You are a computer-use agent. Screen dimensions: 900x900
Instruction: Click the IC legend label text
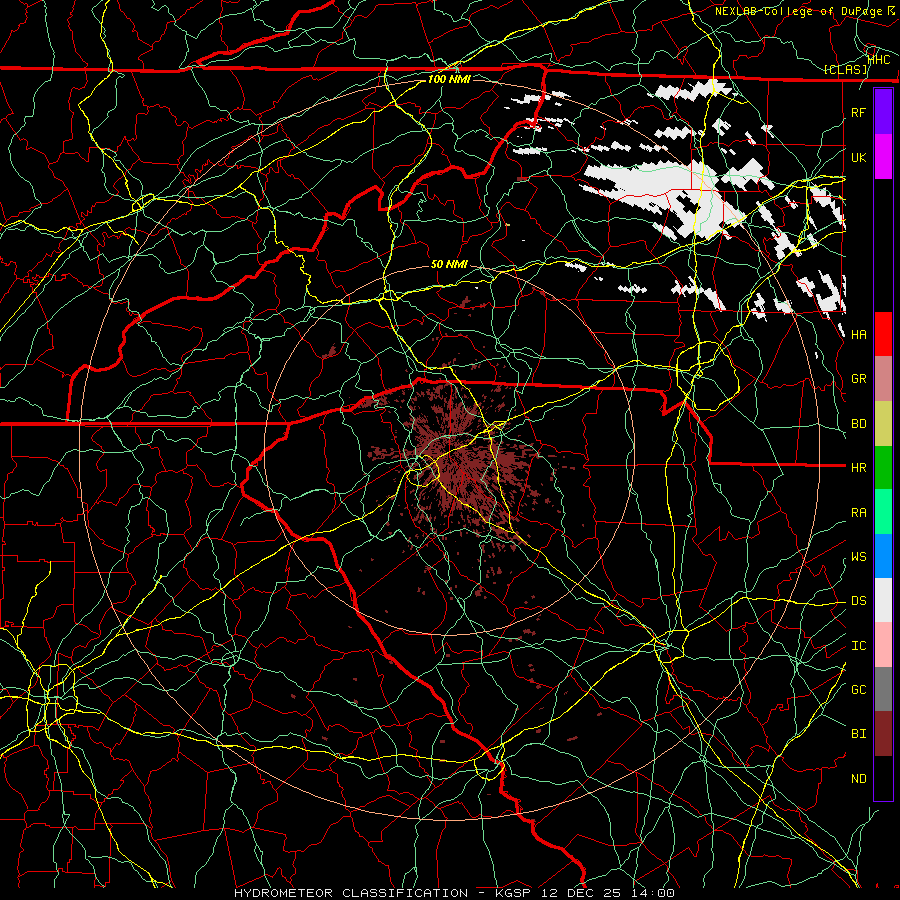point(859,646)
